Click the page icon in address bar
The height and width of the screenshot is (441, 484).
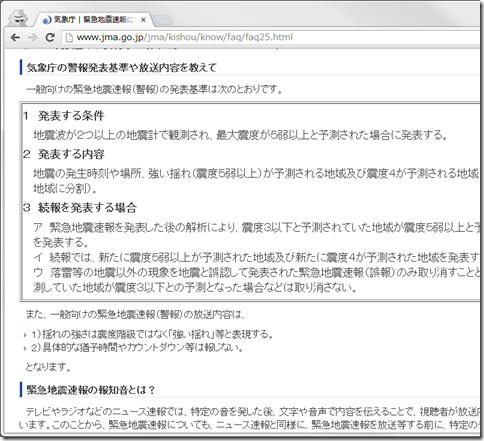click(x=69, y=37)
